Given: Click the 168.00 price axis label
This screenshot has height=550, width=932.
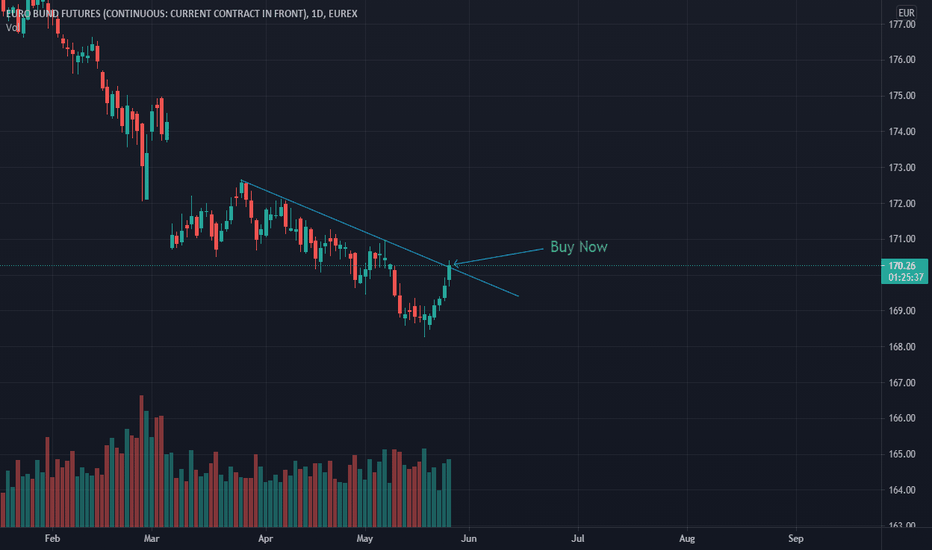Looking at the screenshot, I should point(902,347).
